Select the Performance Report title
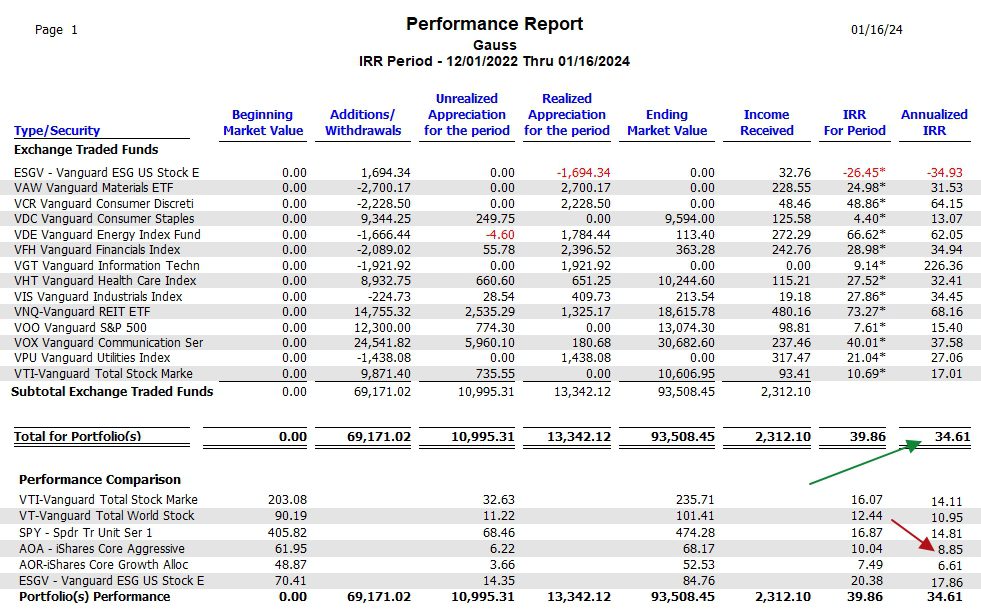Viewport: 981px width, 612px height. pyautogui.click(x=494, y=24)
